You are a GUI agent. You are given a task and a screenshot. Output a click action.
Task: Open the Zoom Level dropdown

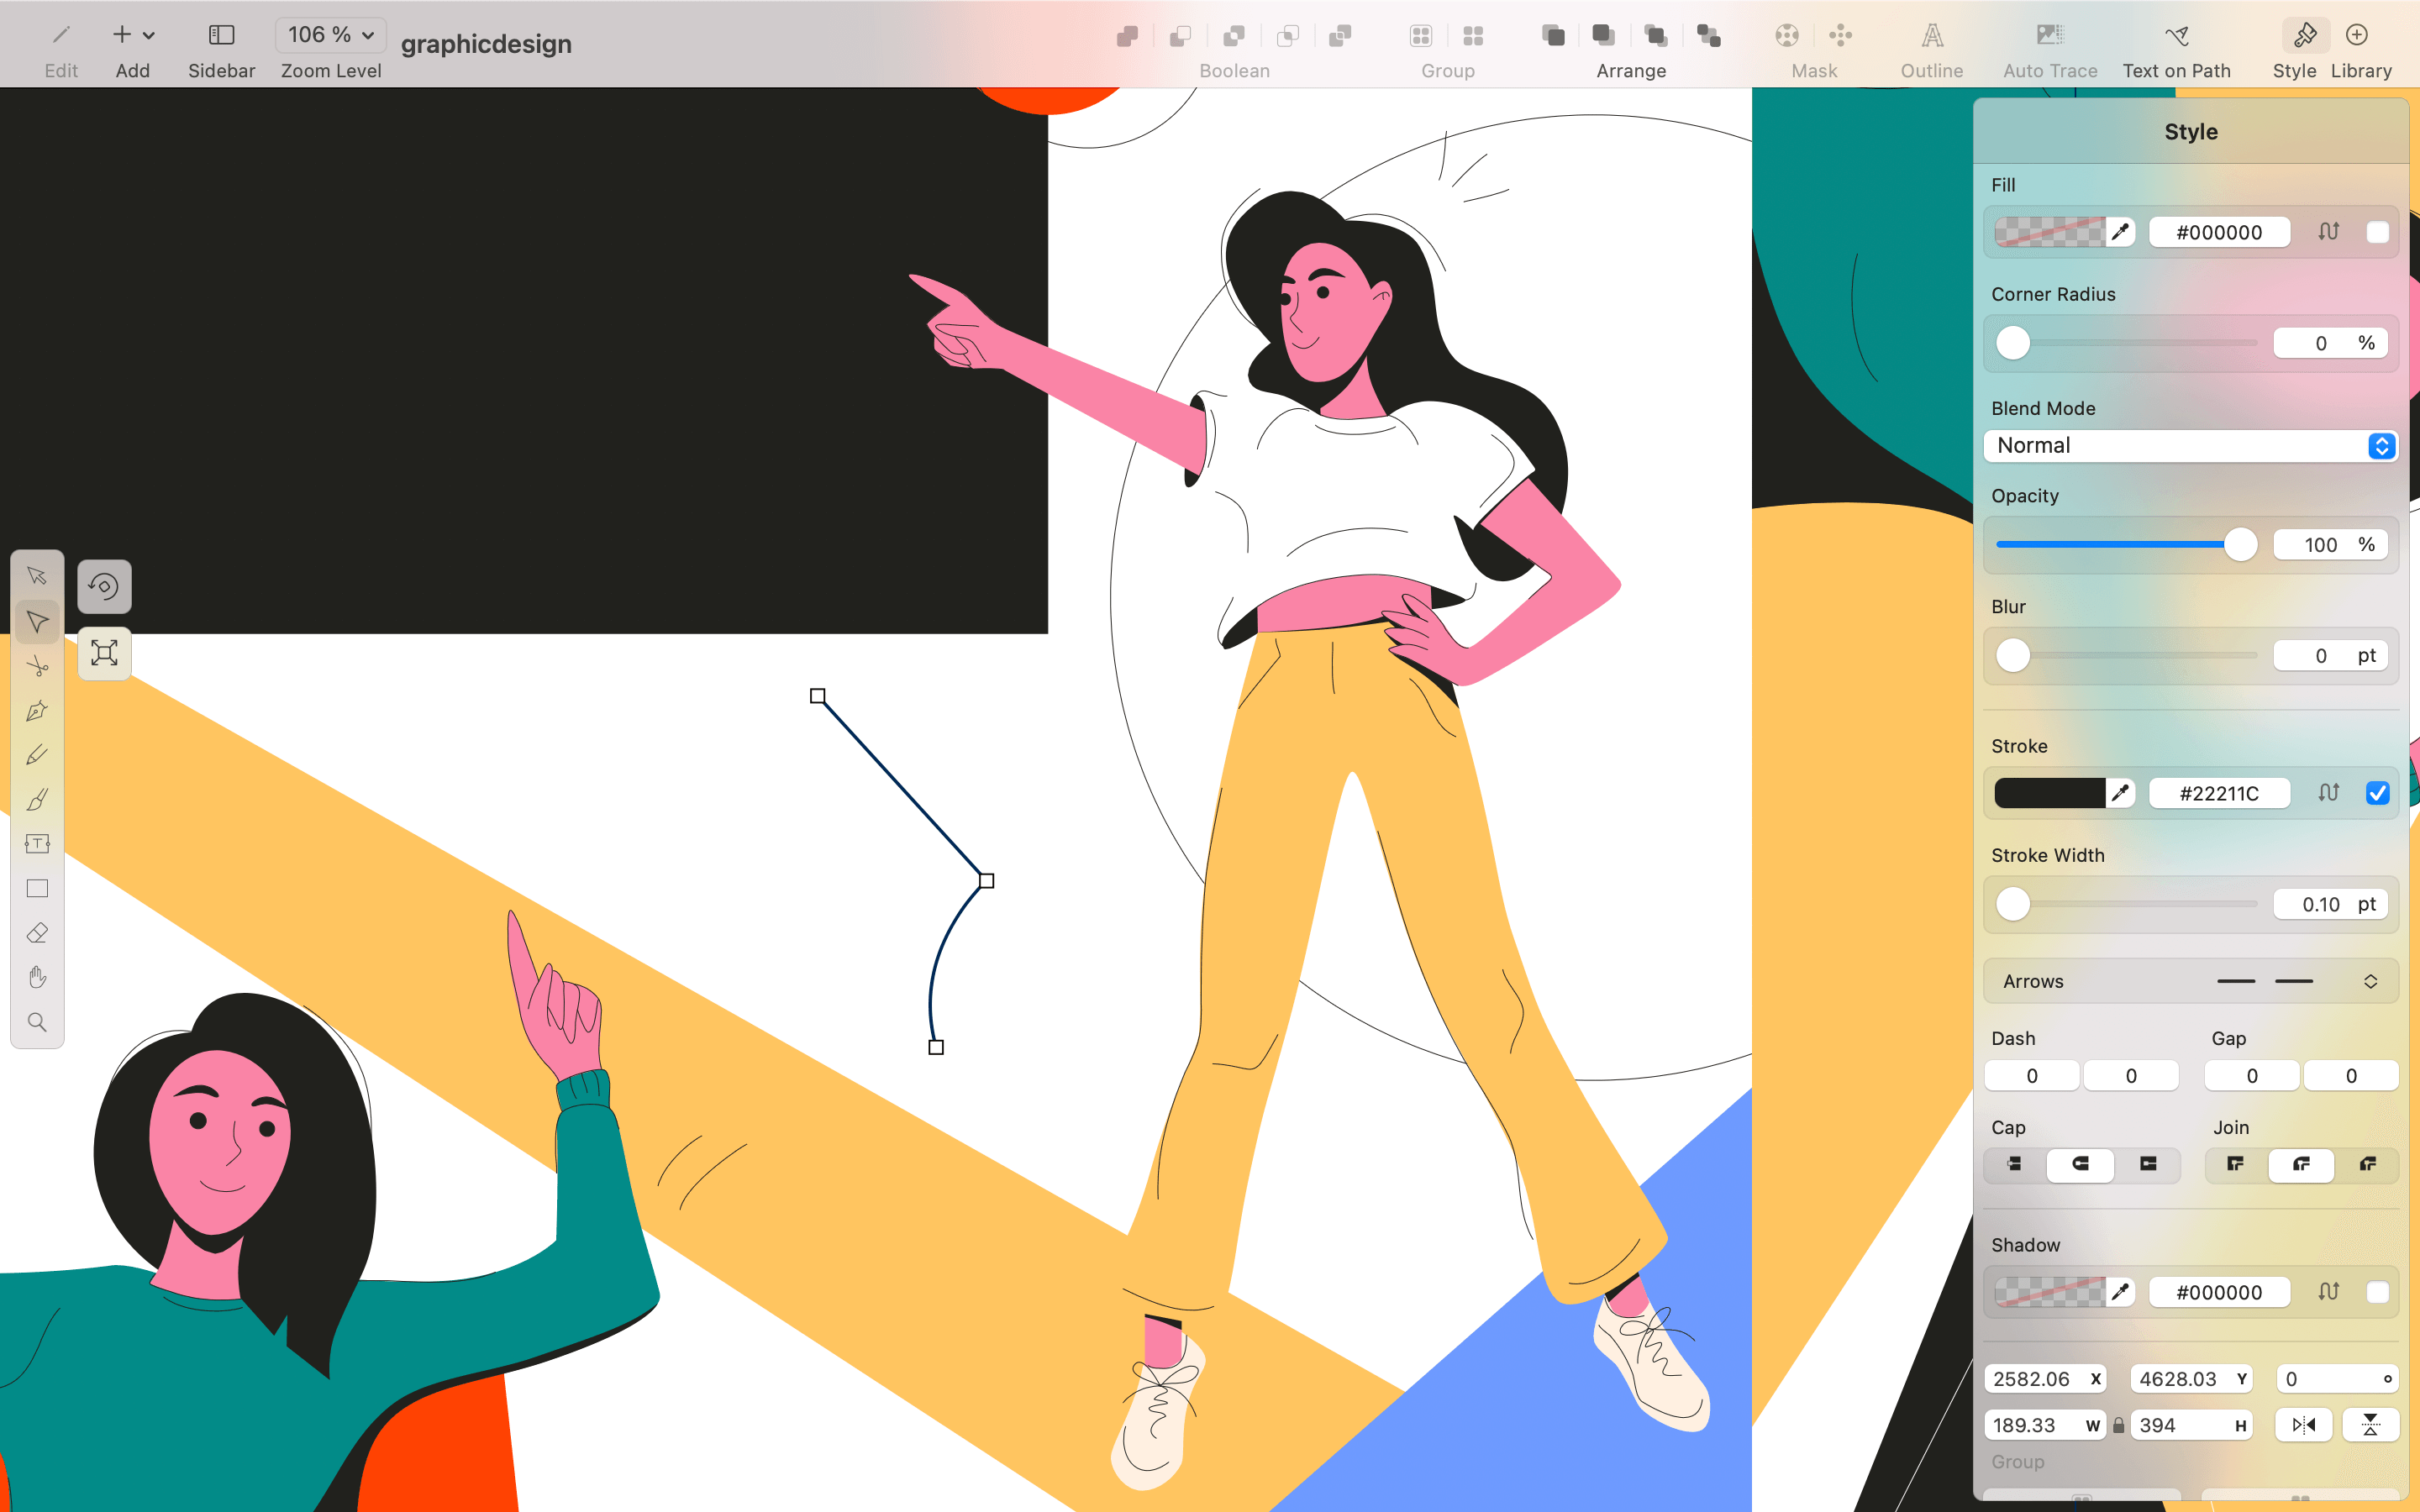point(331,35)
